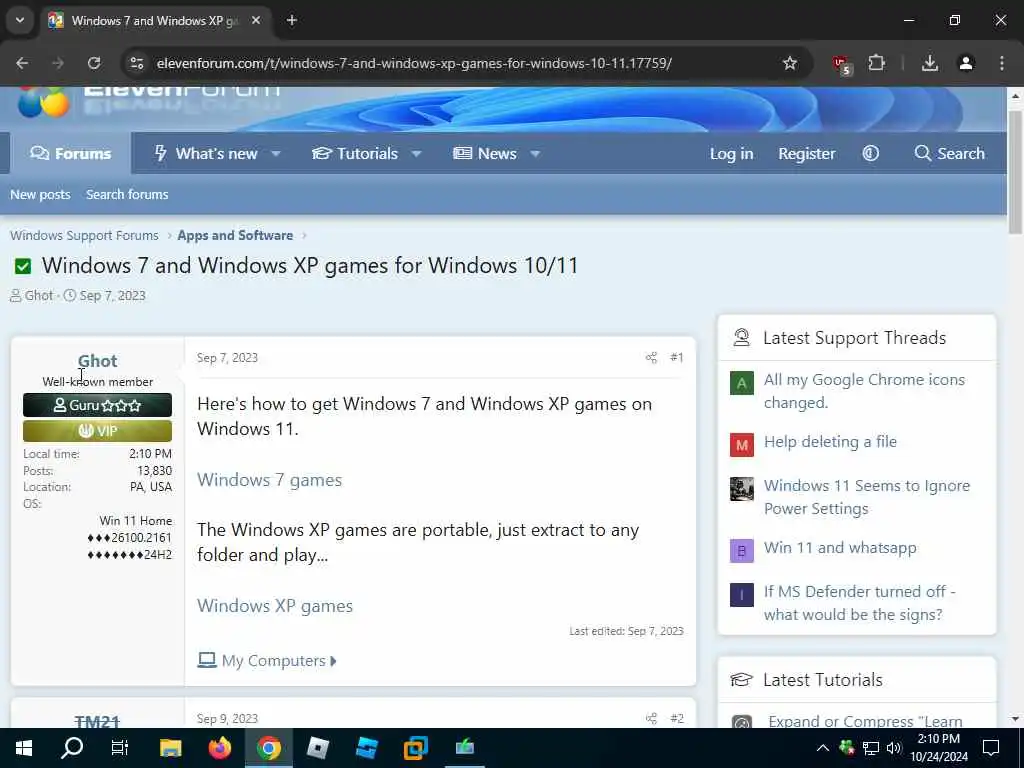Open the Chrome downloads icon
Viewport: 1024px width, 768px height.
929,63
